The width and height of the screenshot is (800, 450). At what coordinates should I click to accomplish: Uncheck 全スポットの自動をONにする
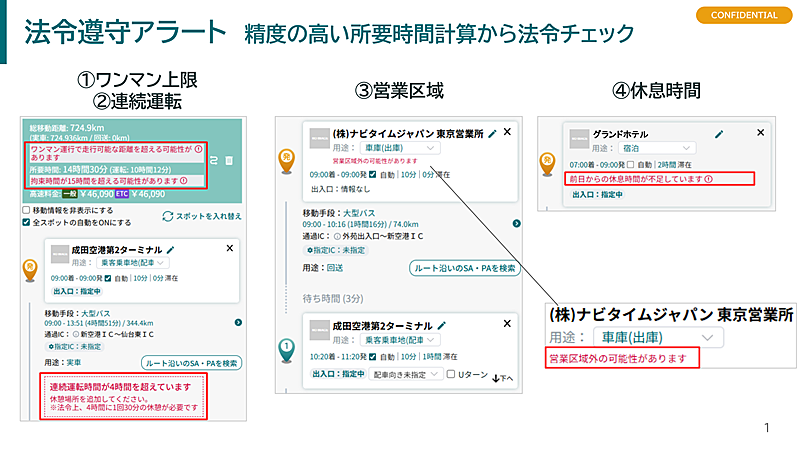point(27,222)
